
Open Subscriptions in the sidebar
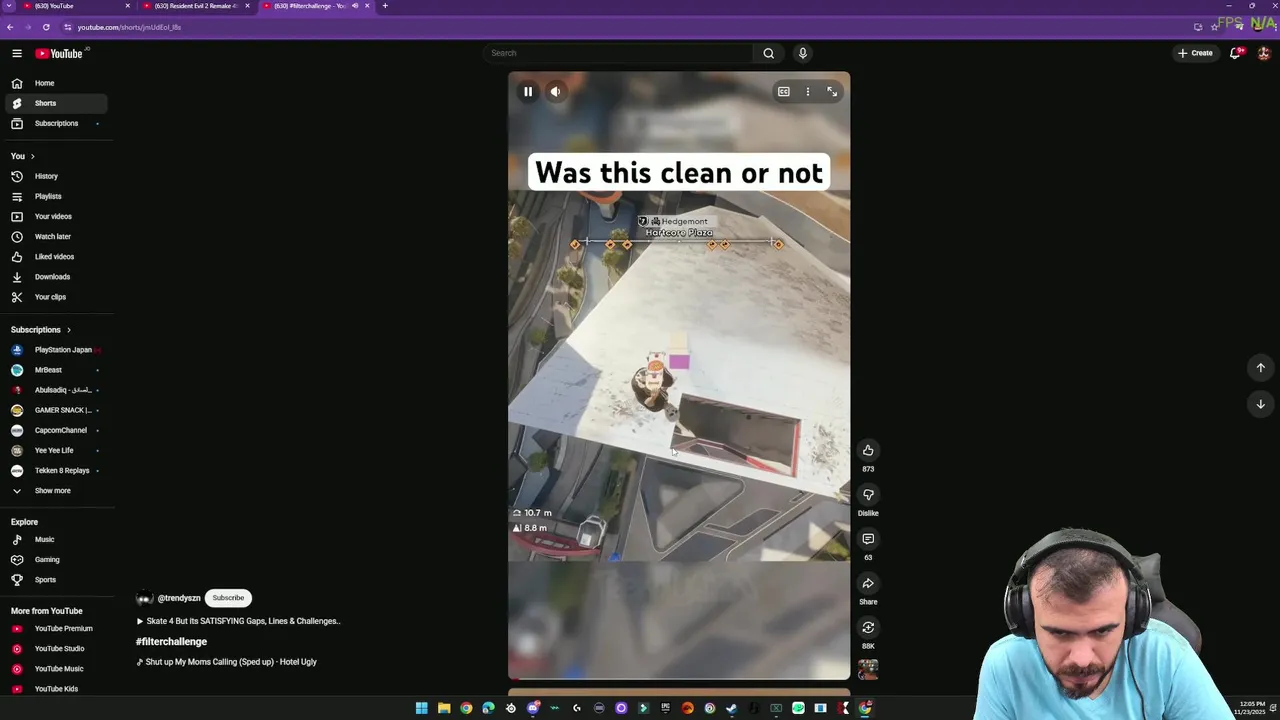pos(54,123)
